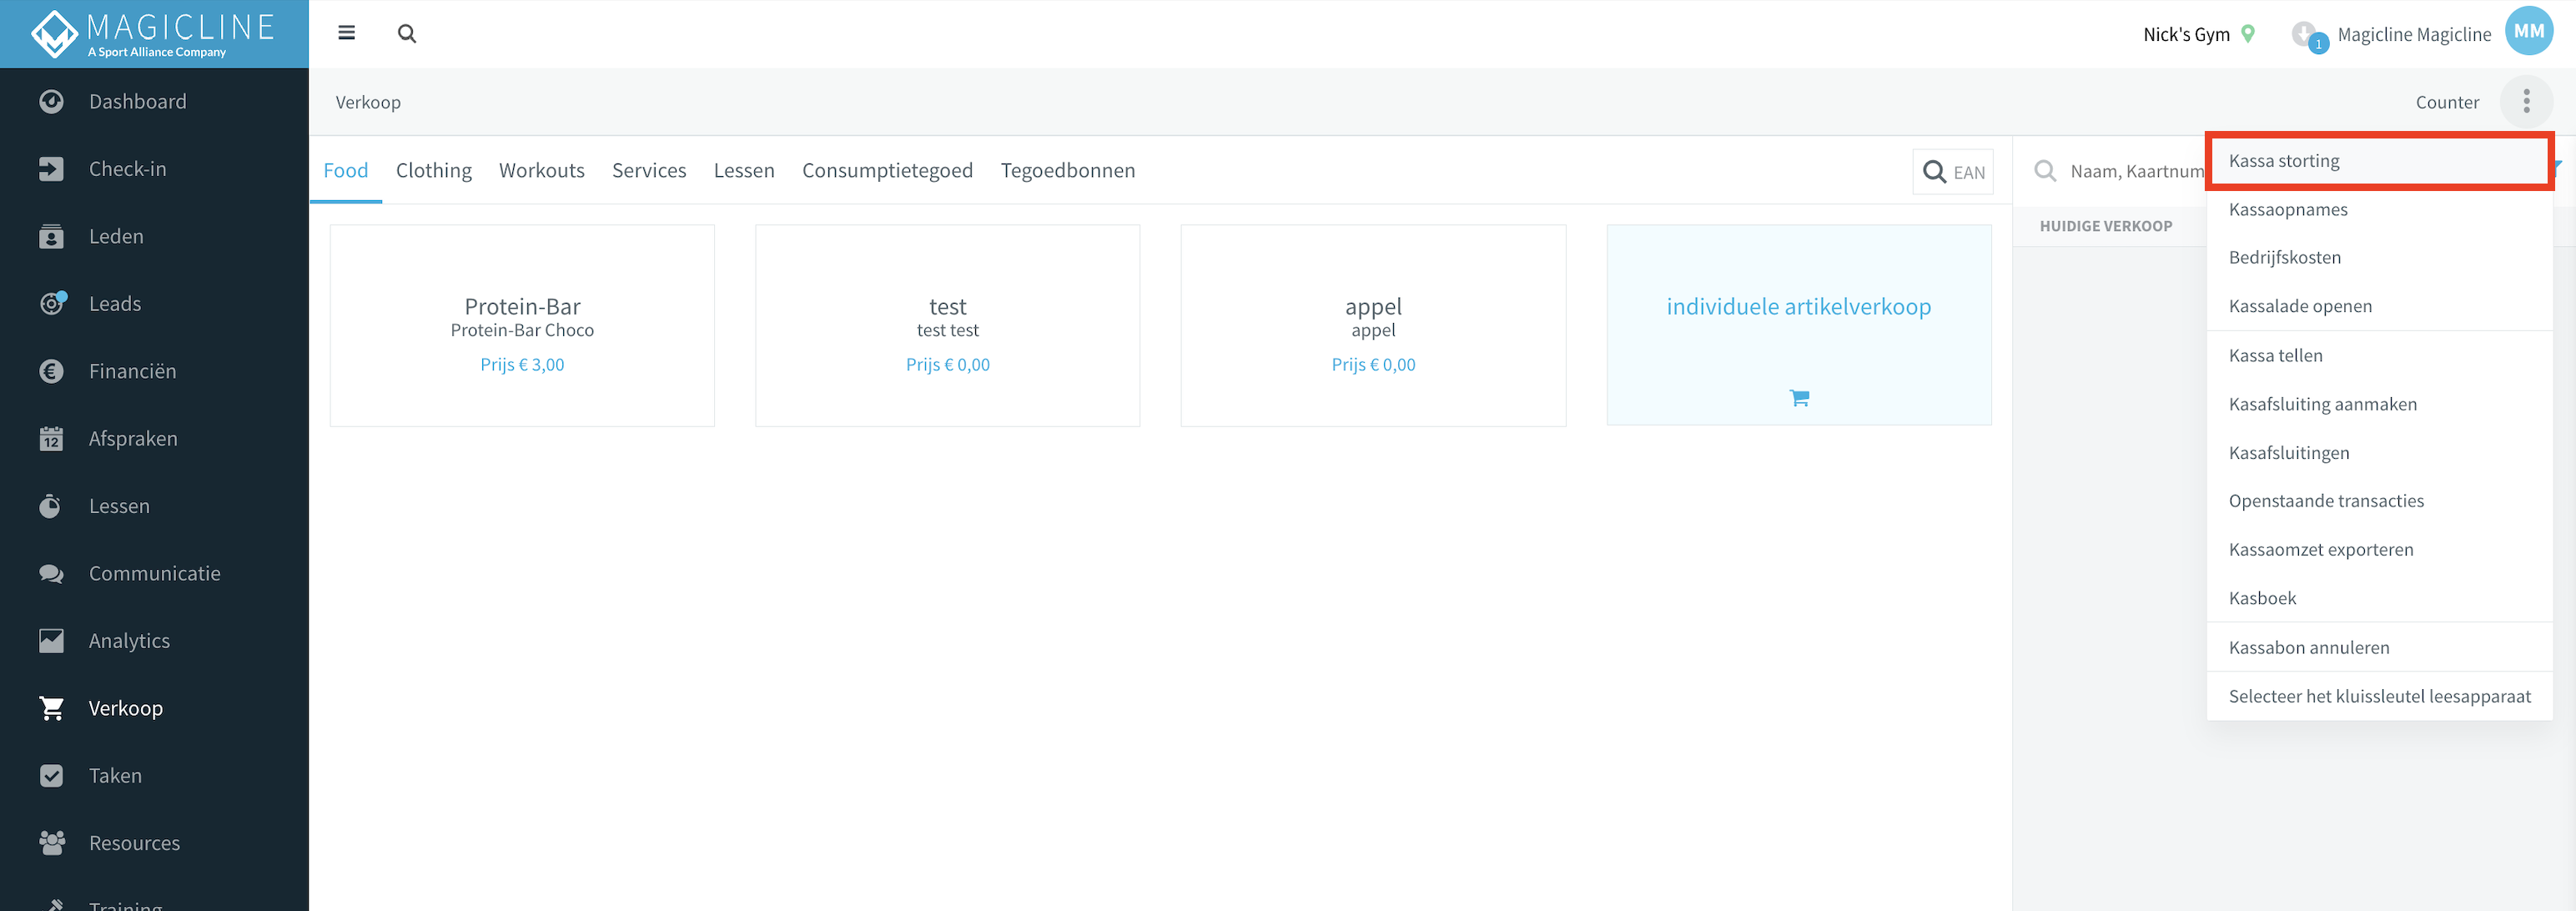
Task: Click the Lessen stopwatch icon
Action: [x=51, y=506]
